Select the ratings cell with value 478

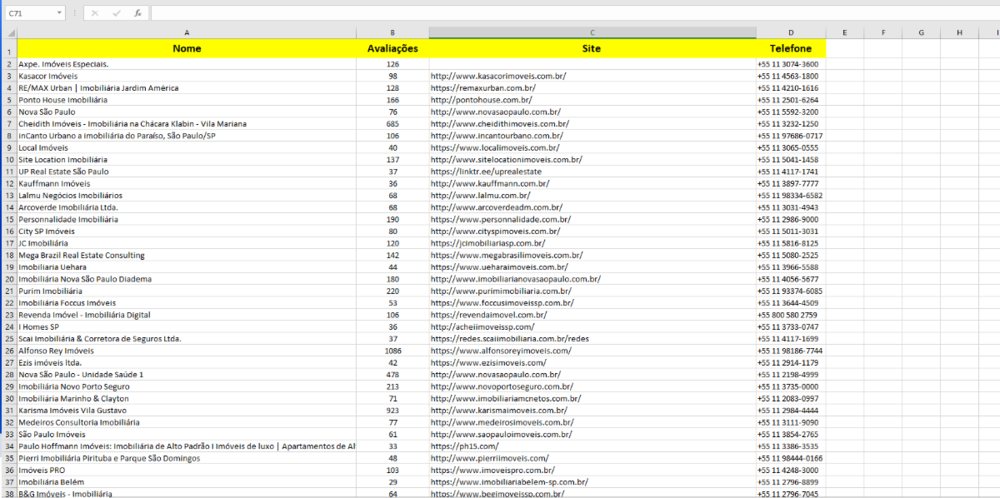pos(392,374)
